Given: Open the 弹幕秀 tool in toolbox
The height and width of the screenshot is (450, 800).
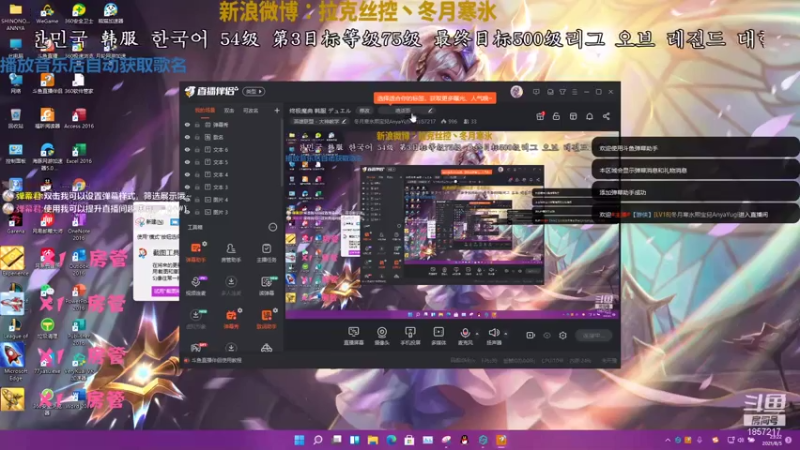Looking at the screenshot, I should coord(231,318).
